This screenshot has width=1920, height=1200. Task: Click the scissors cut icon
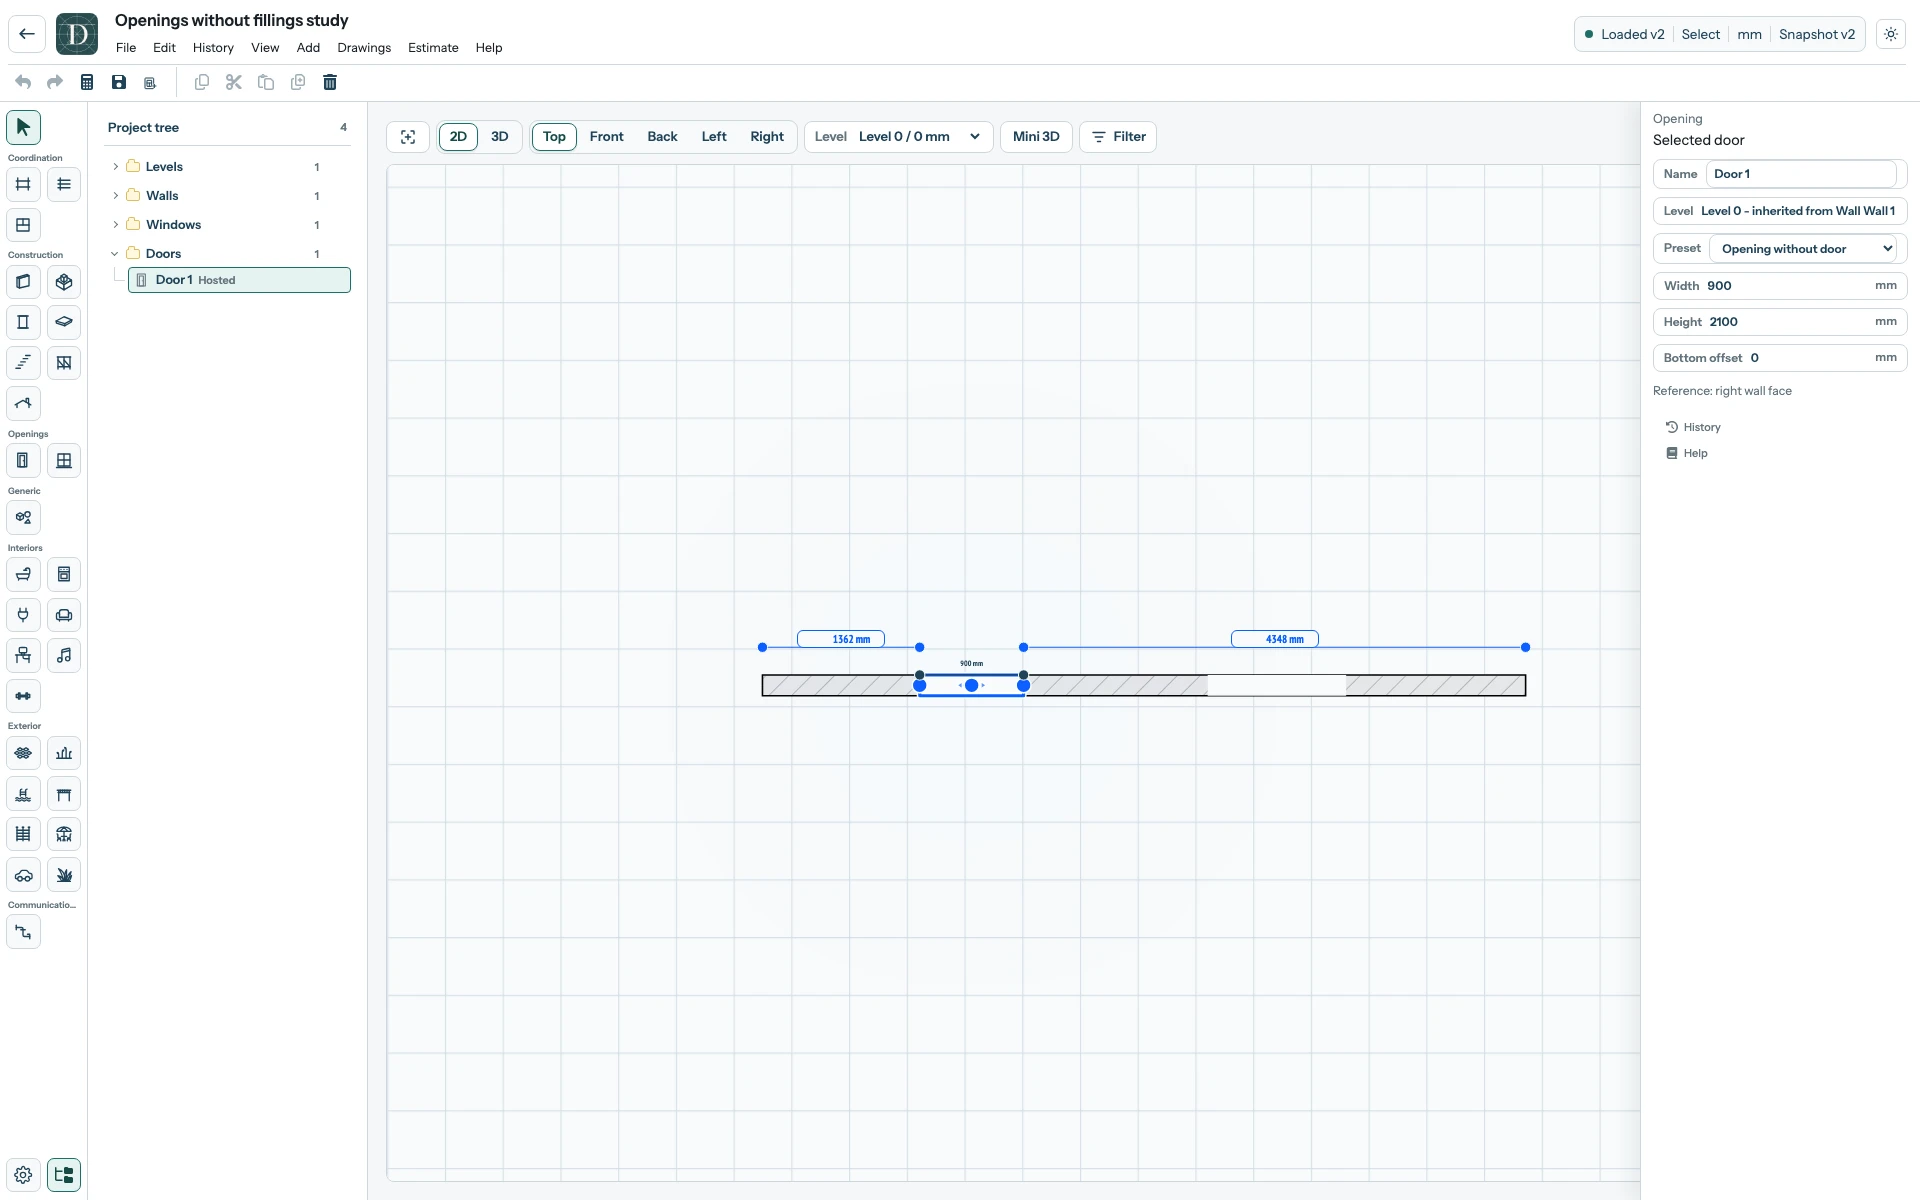click(x=234, y=82)
